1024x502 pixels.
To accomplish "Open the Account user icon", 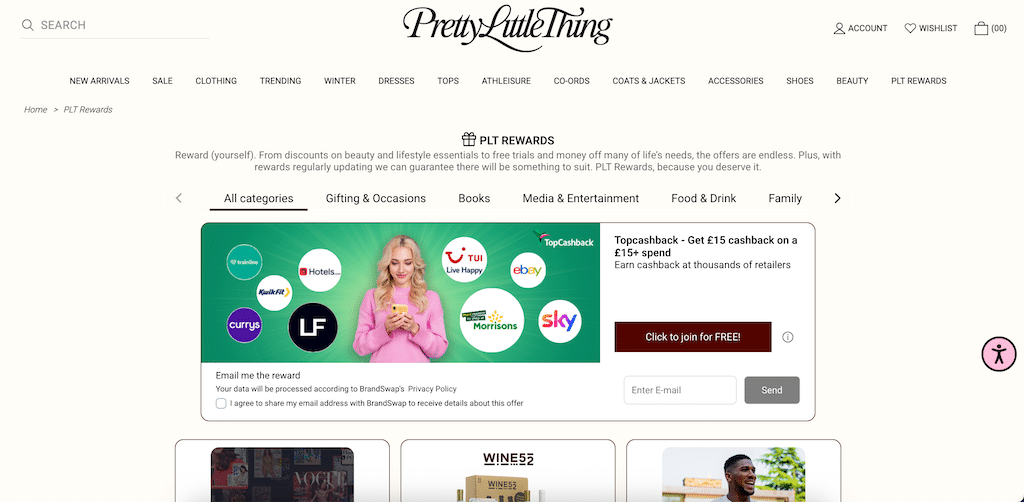I will pos(839,29).
